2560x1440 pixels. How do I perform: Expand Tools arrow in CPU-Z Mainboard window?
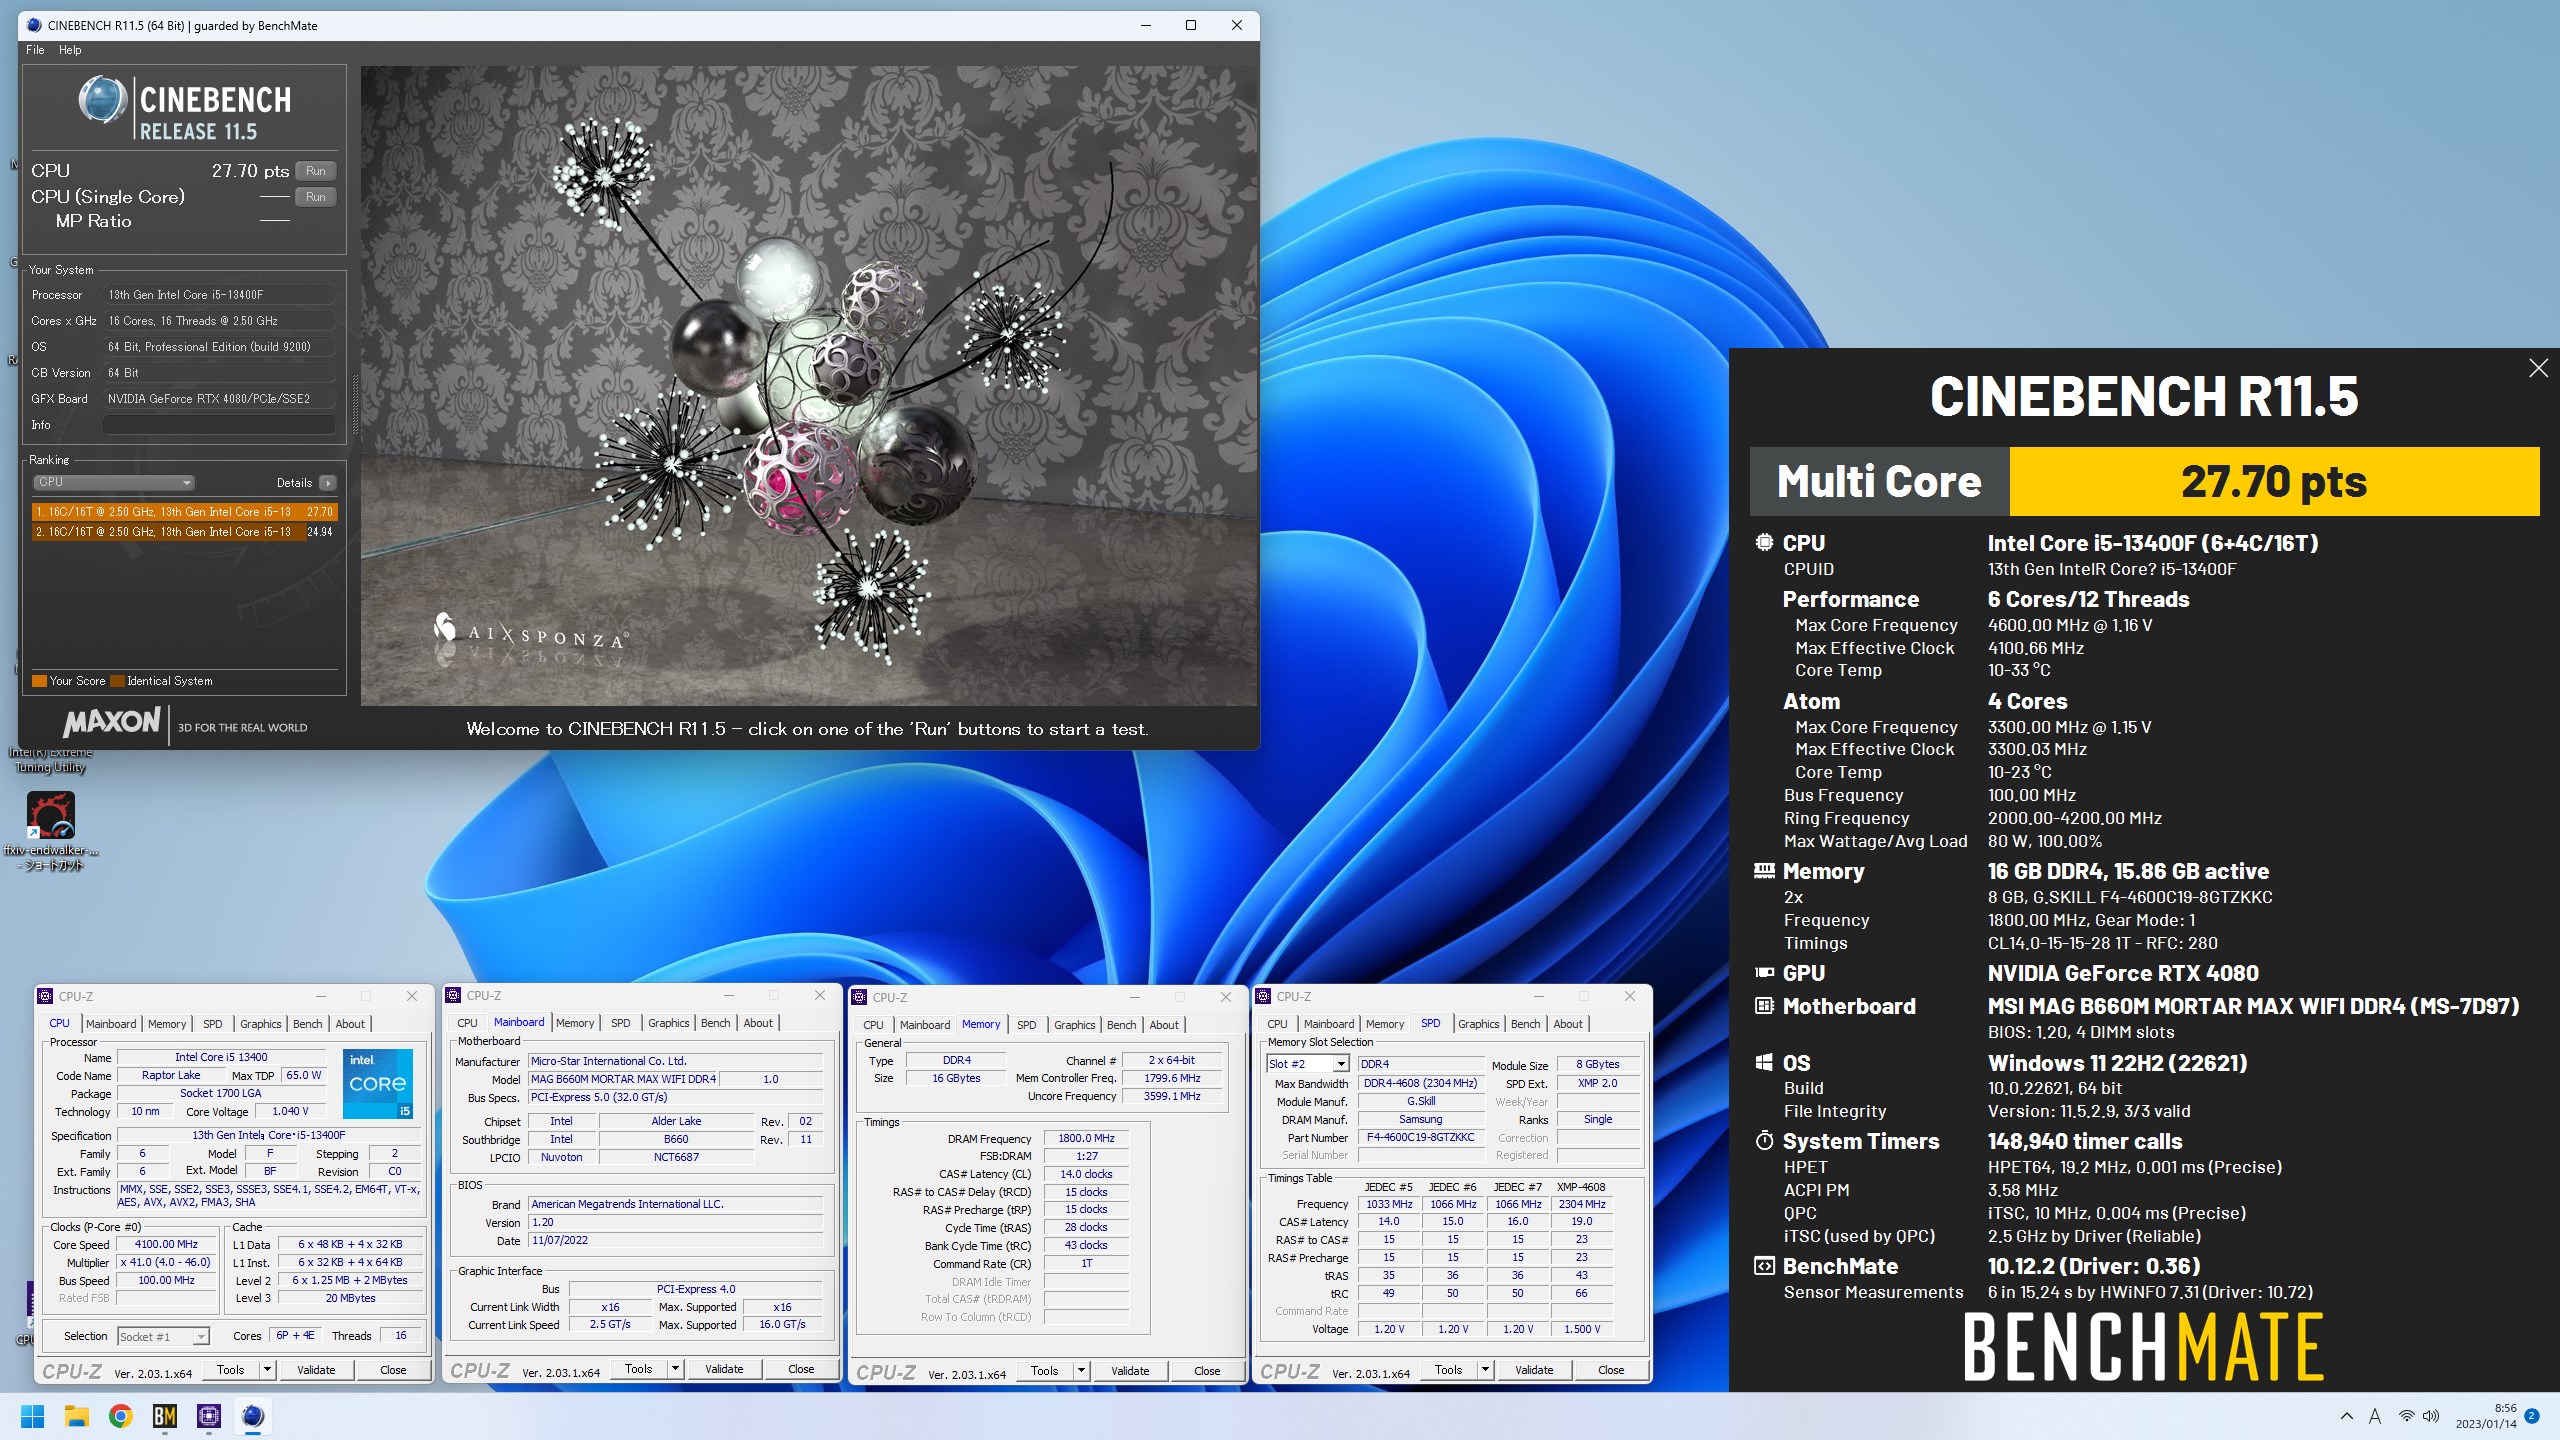point(675,1369)
